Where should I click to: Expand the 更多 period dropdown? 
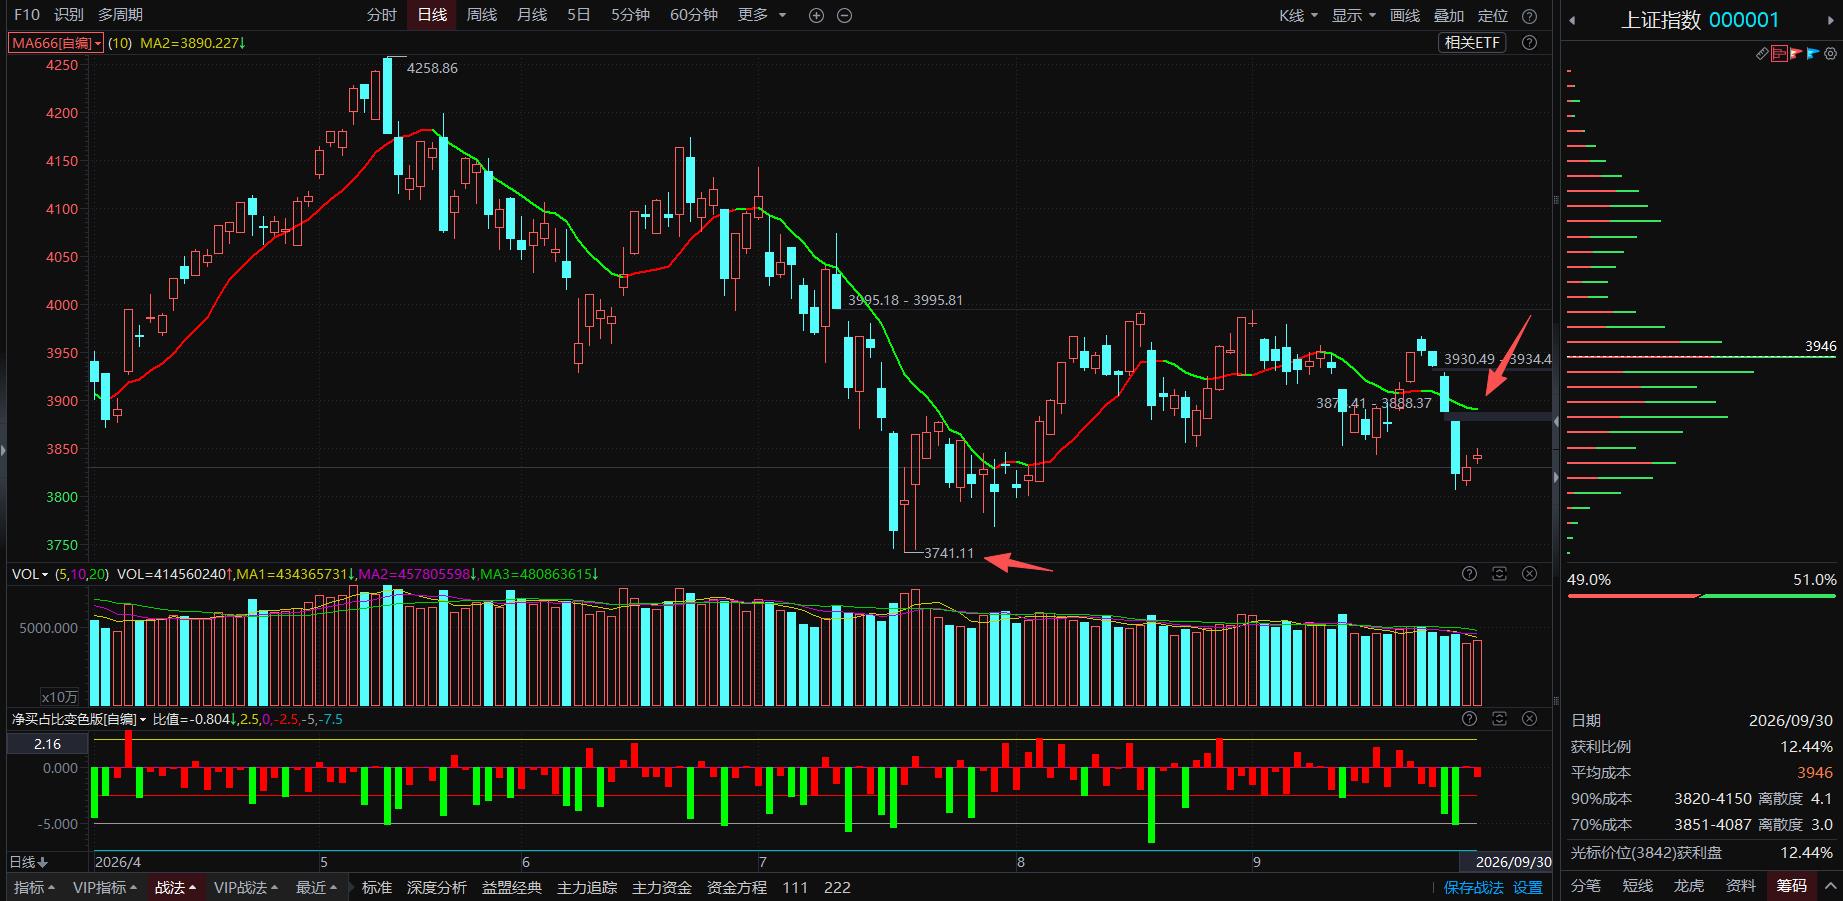coord(762,15)
